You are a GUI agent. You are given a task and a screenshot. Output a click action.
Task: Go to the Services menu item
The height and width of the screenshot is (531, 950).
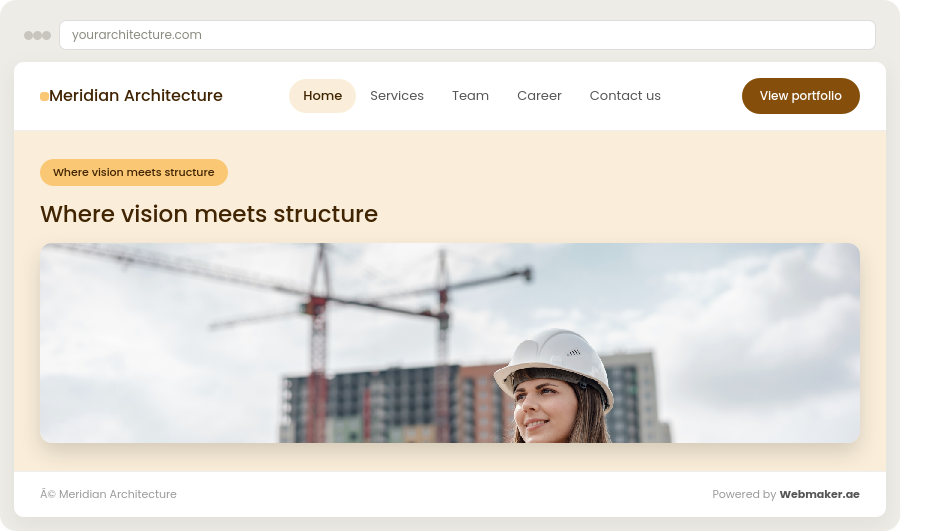397,96
